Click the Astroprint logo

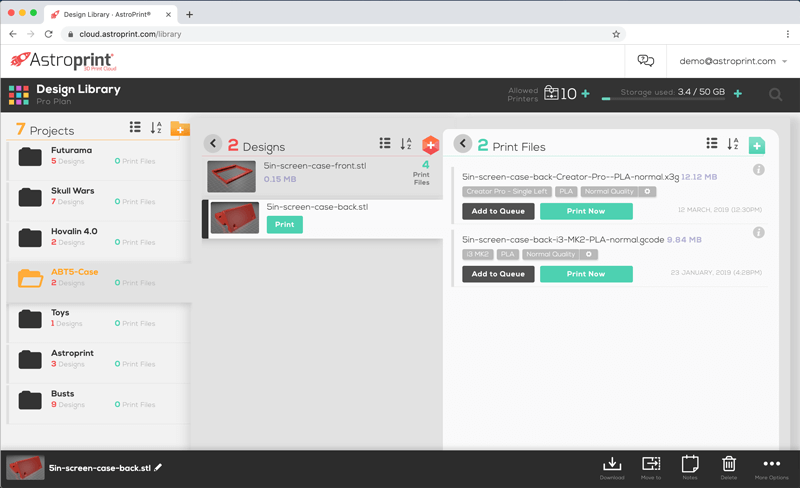point(63,61)
